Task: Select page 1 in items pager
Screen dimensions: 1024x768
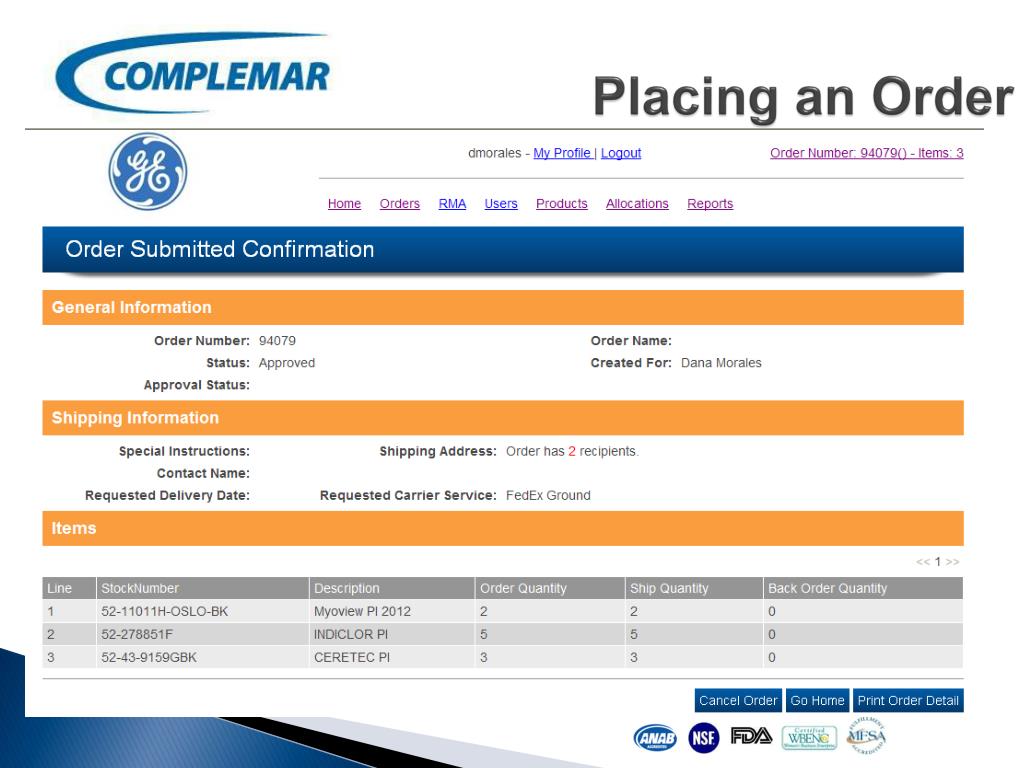Action: (938, 562)
